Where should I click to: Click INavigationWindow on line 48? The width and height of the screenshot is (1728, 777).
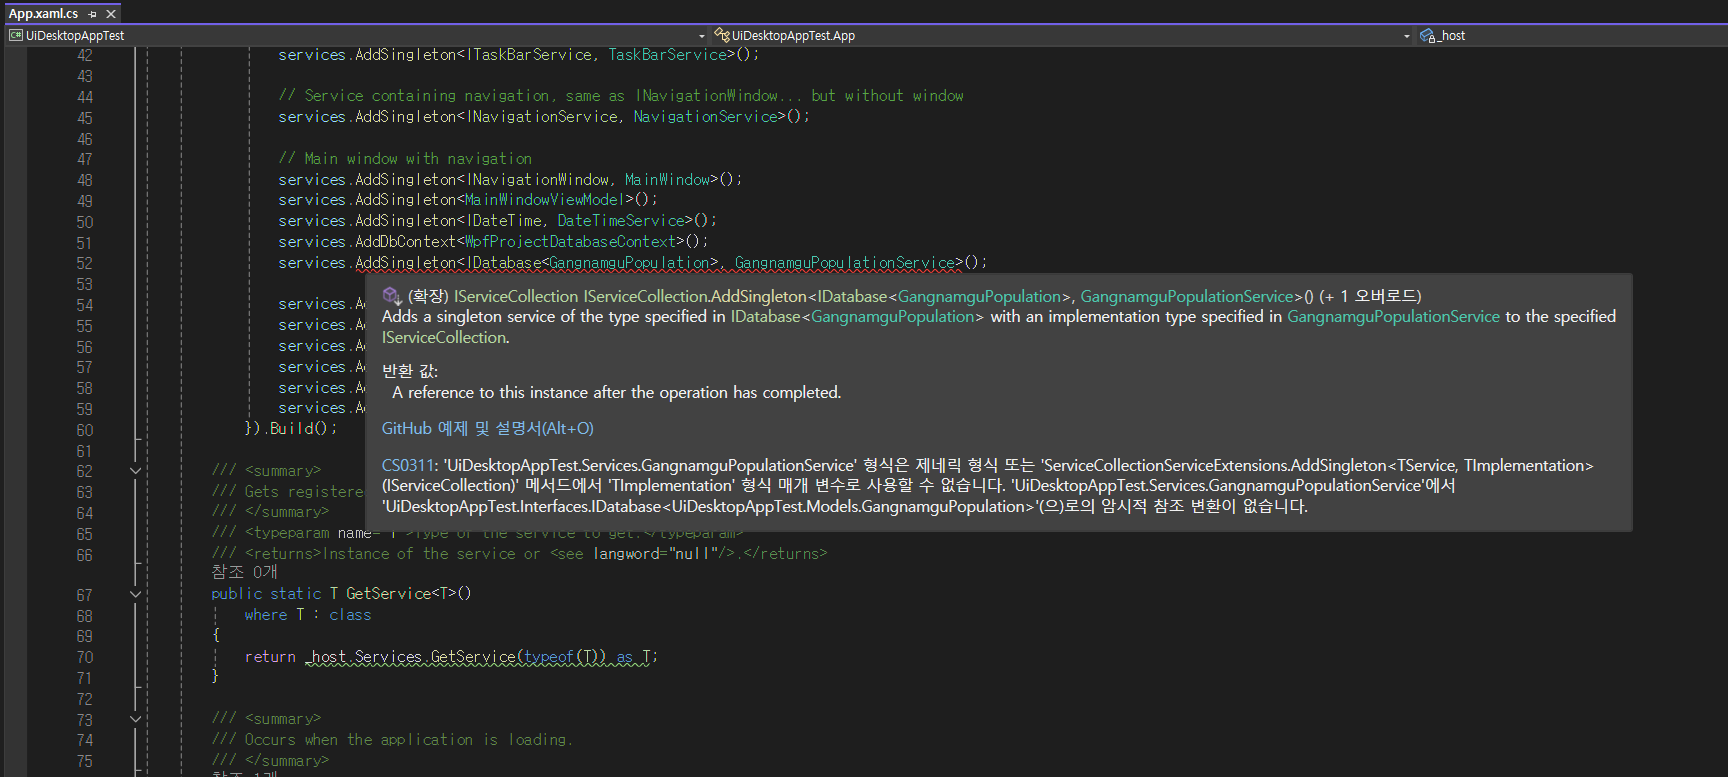(537, 179)
